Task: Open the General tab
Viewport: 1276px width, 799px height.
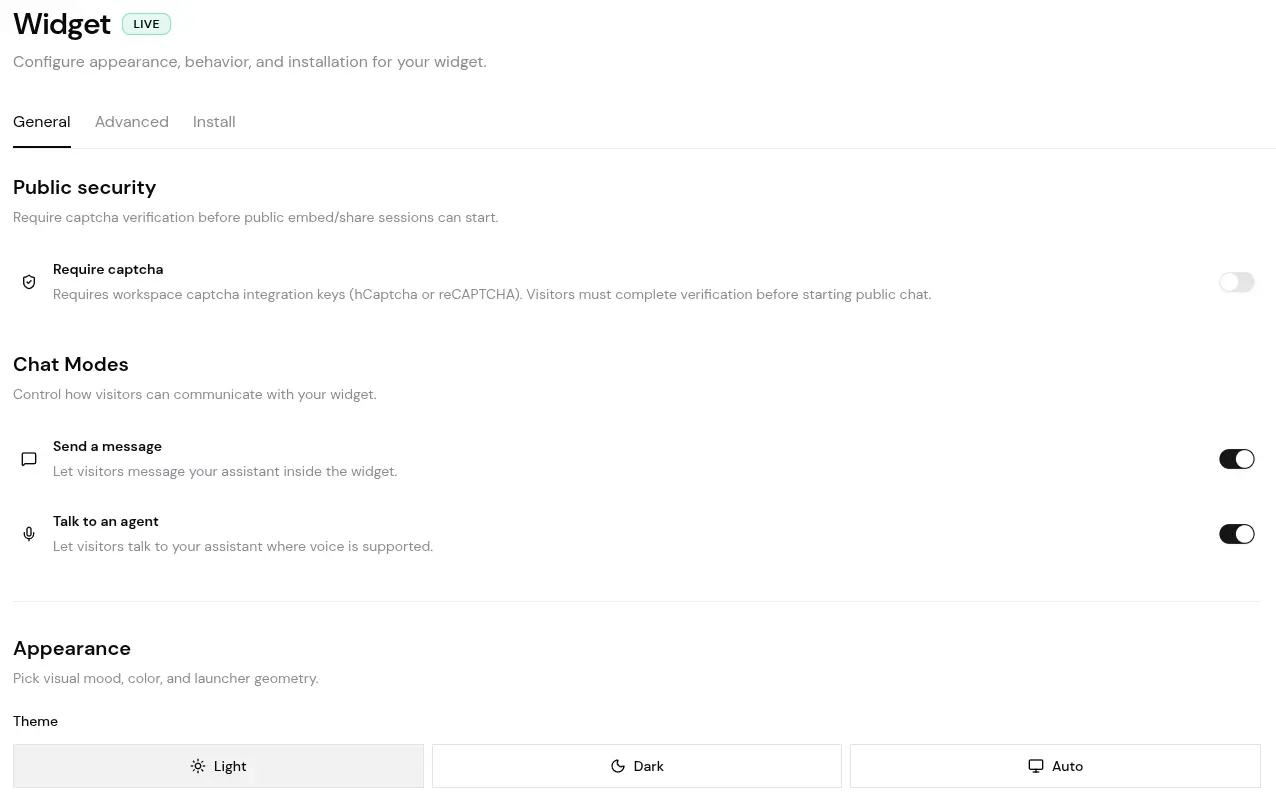Action: click(42, 122)
